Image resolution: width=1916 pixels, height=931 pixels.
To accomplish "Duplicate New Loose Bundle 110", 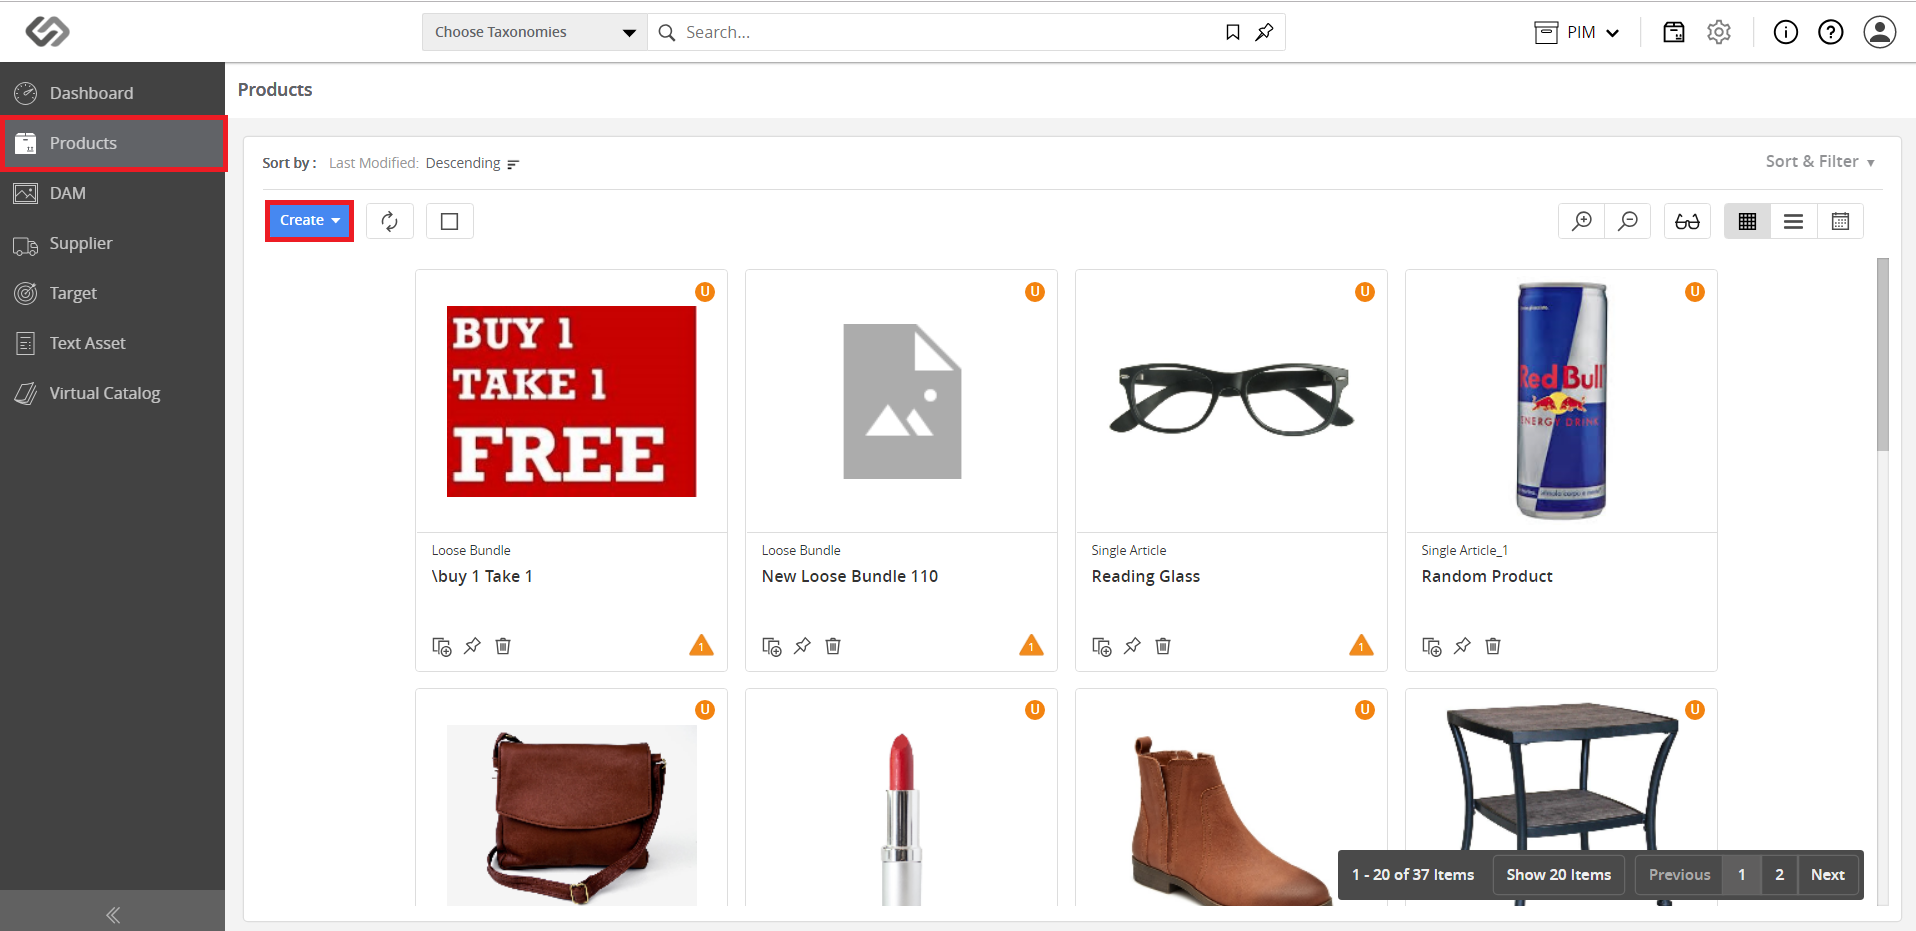I will [771, 646].
